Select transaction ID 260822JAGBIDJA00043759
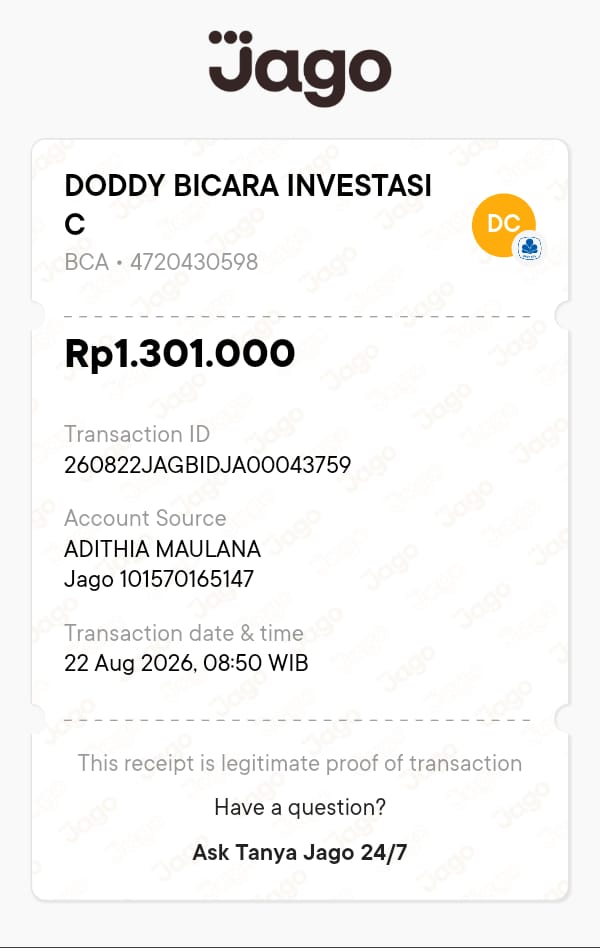Screen dimensions: 600x948 (207, 464)
